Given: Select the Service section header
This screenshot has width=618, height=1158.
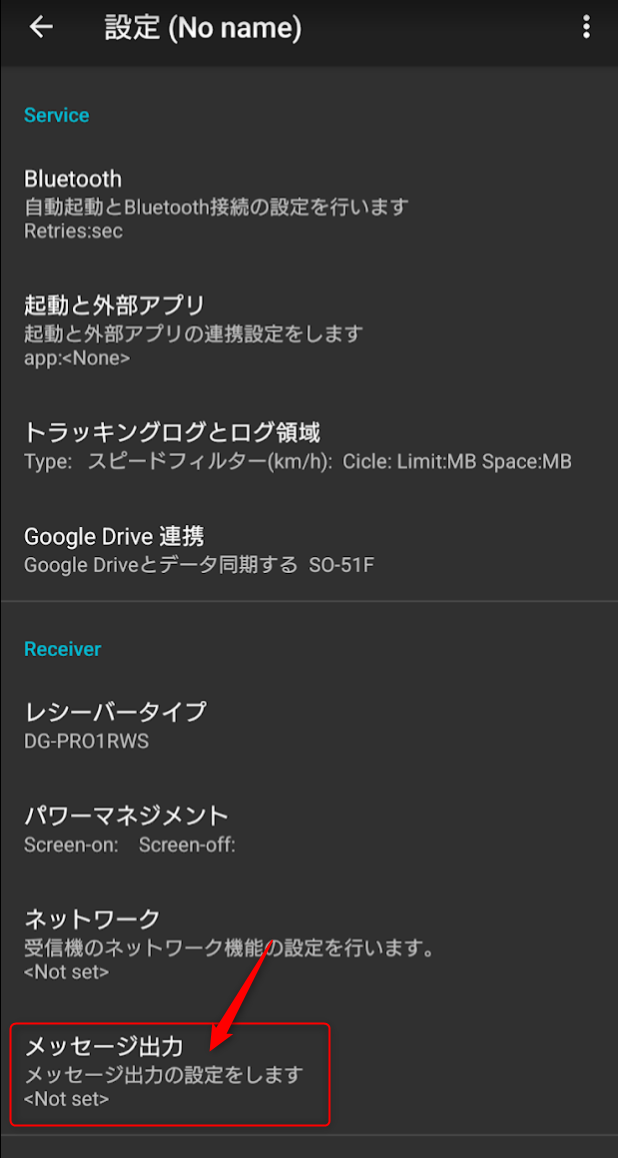Looking at the screenshot, I should click(x=57, y=116).
